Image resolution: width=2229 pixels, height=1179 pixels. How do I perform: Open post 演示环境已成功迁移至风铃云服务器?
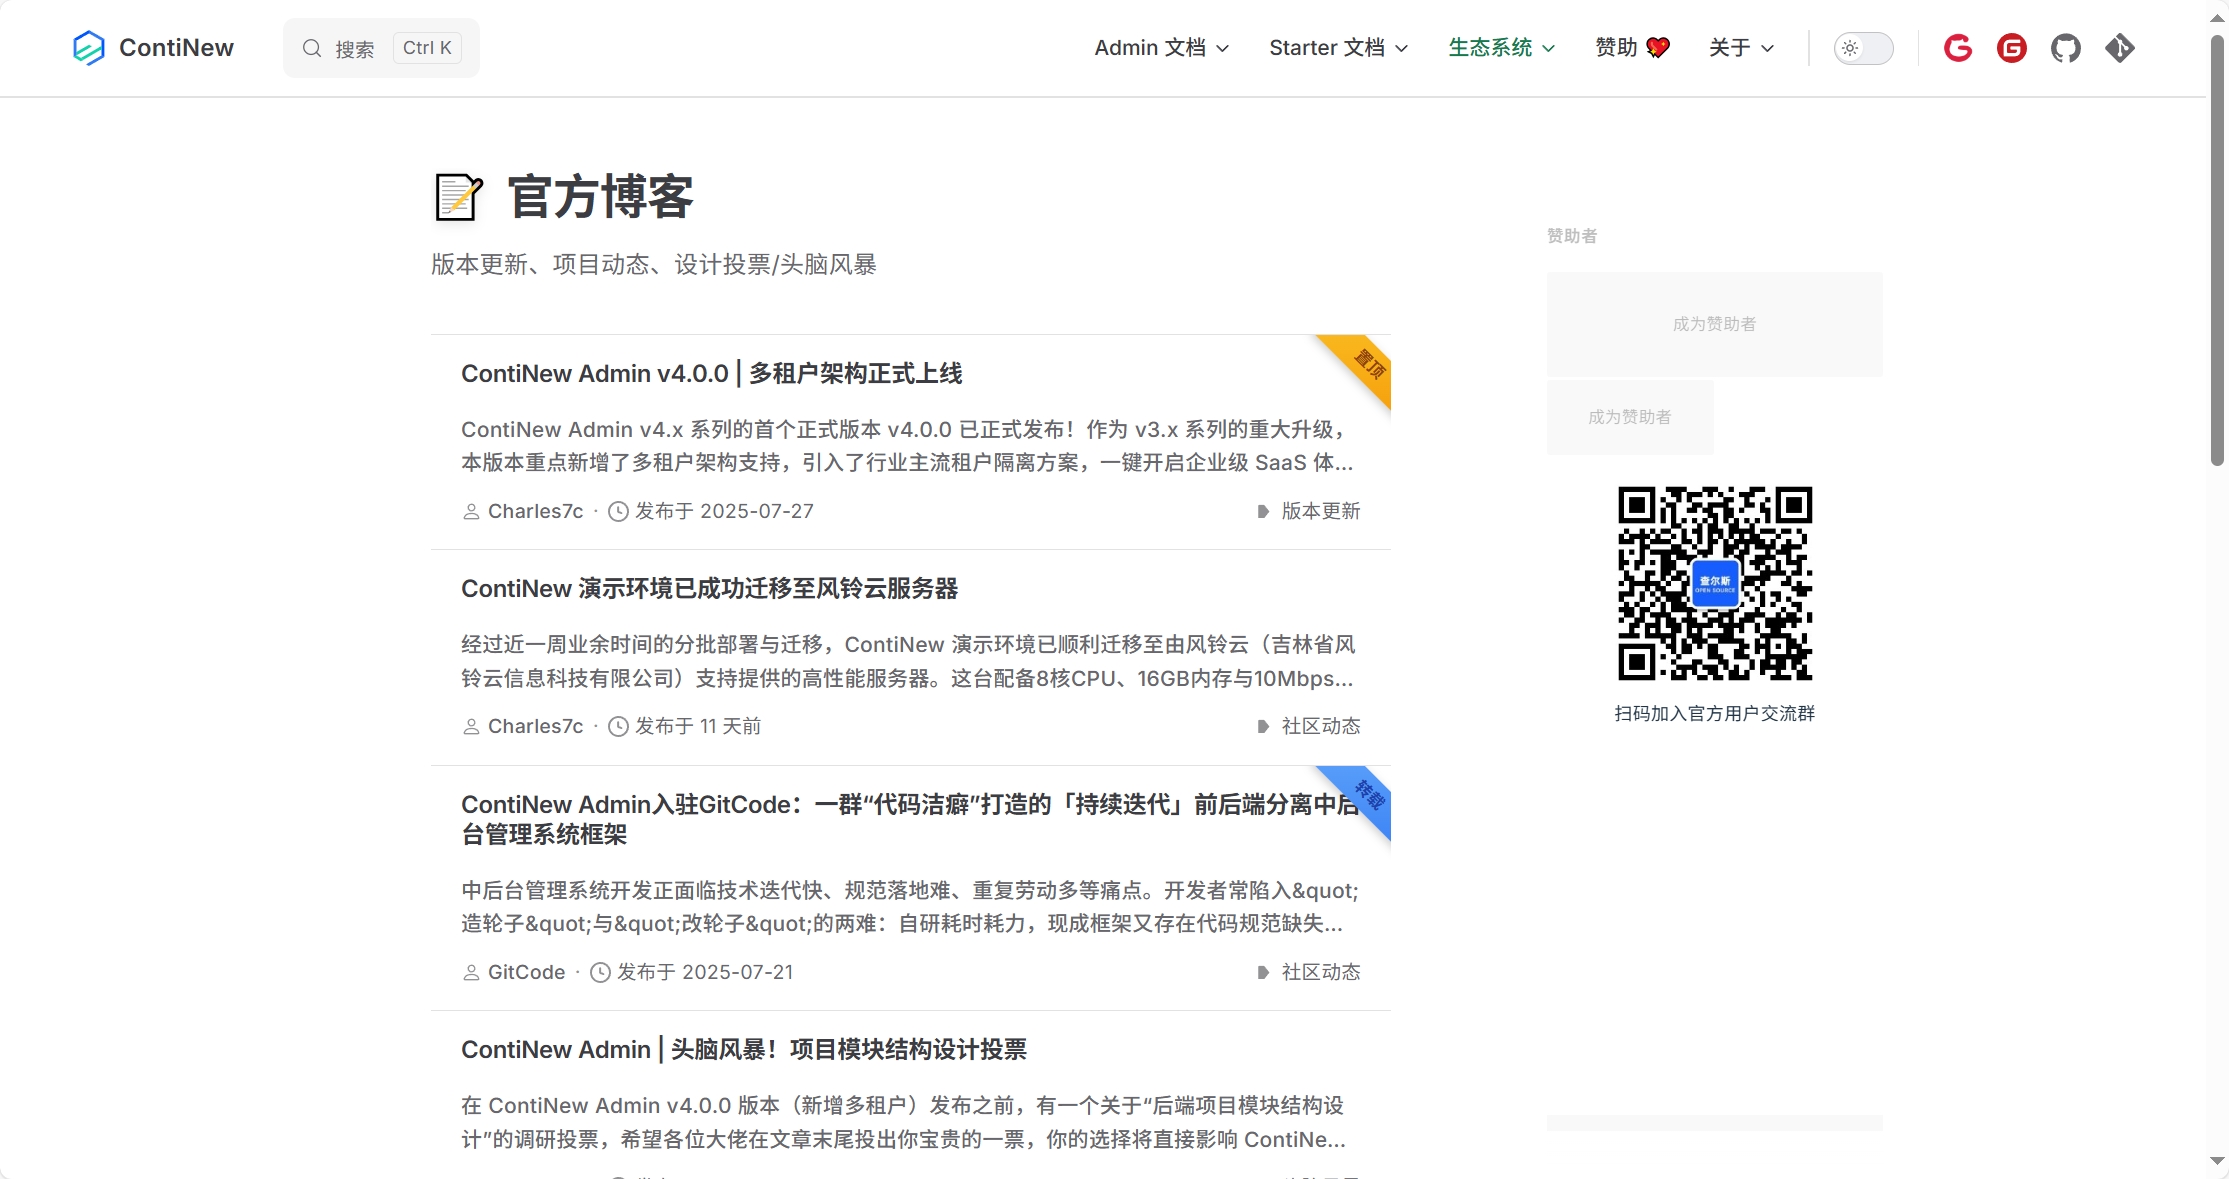[x=709, y=589]
